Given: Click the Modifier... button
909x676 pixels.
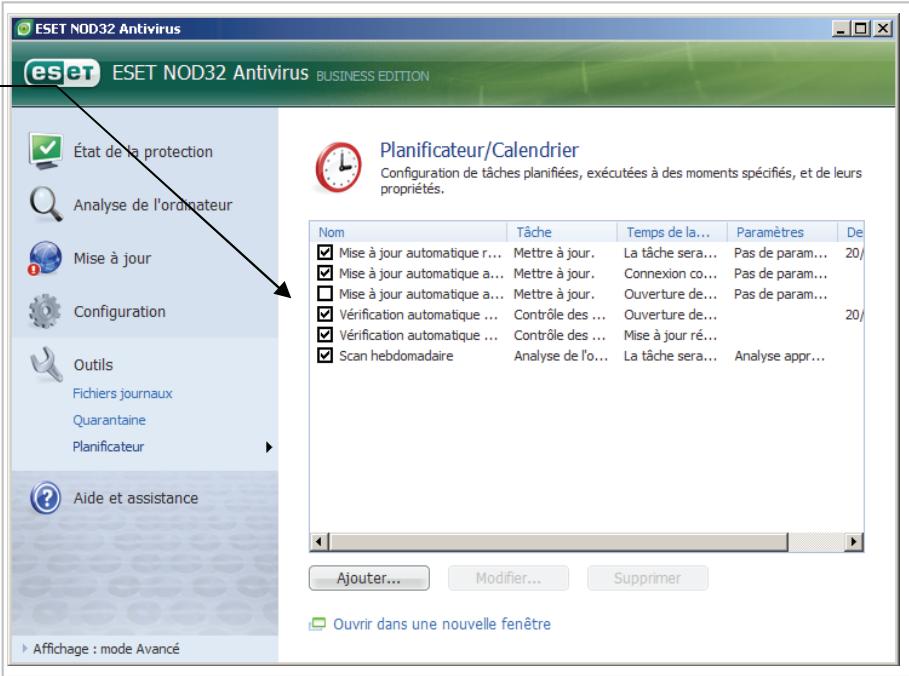Looking at the screenshot, I should (x=508, y=578).
